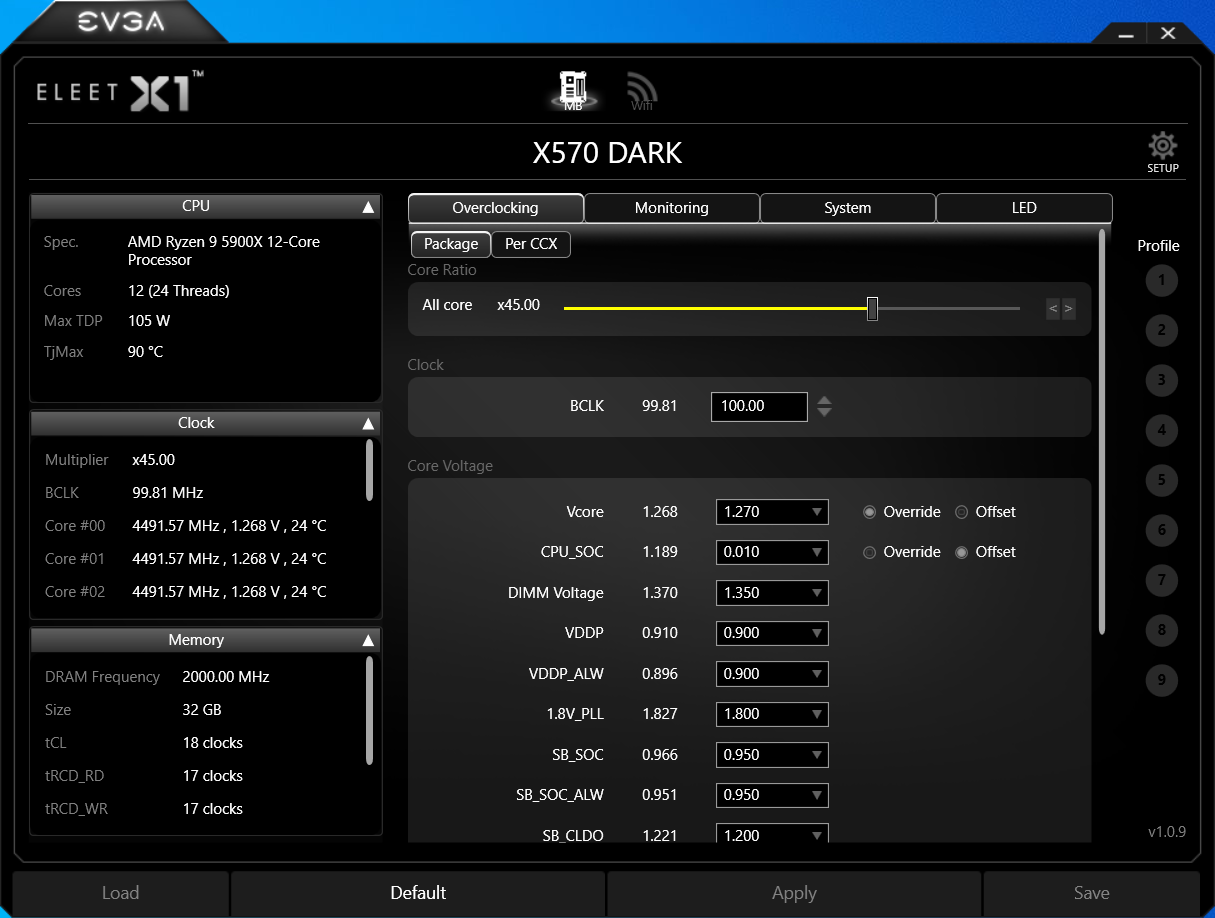Decrease BCLK with down arrow
1215x918 pixels.
pos(824,412)
